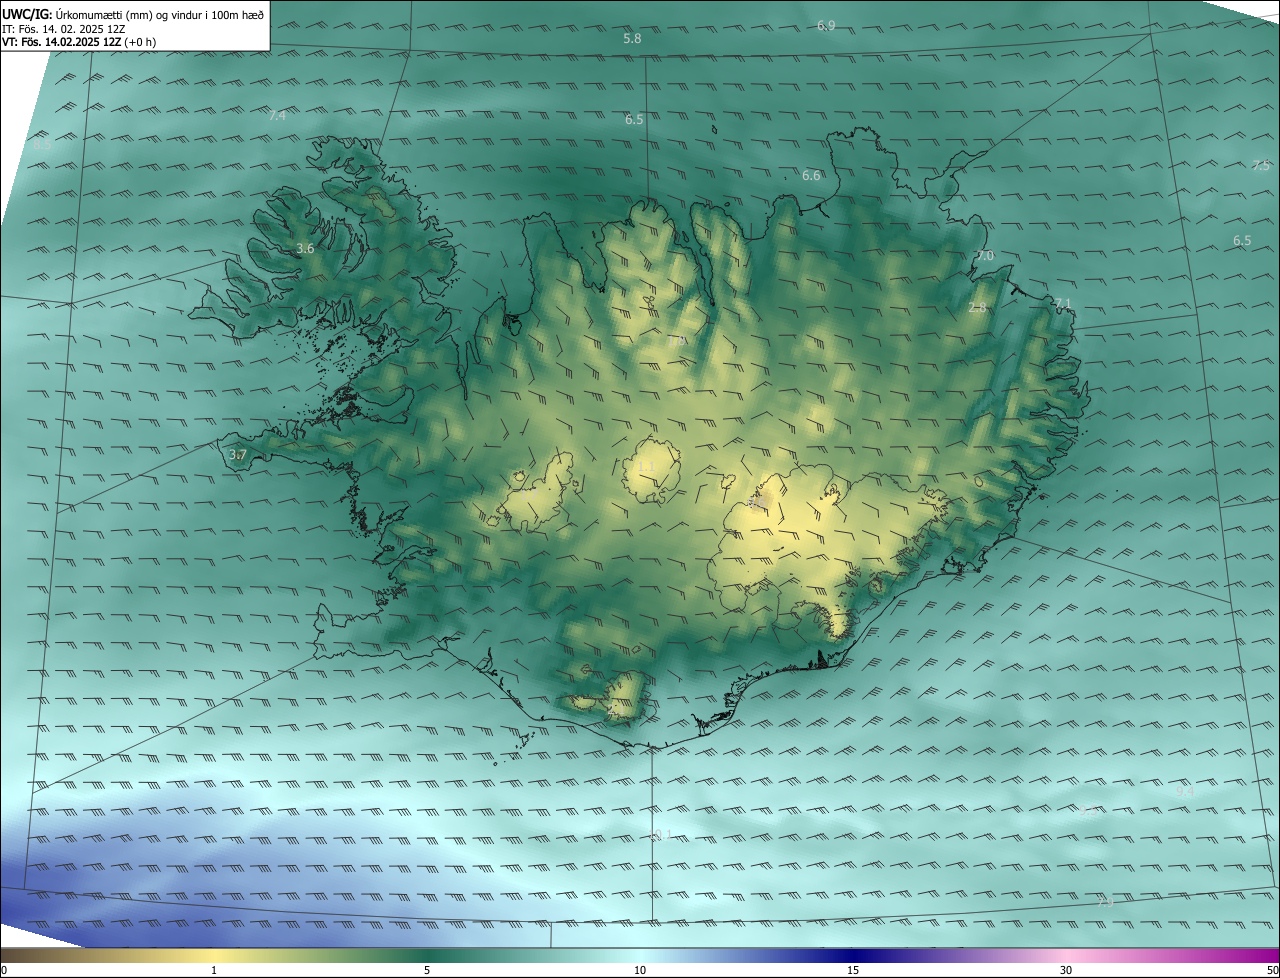This screenshot has width=1280, height=978.
Task: Click the 7.4 value label
Action: pos(277,115)
